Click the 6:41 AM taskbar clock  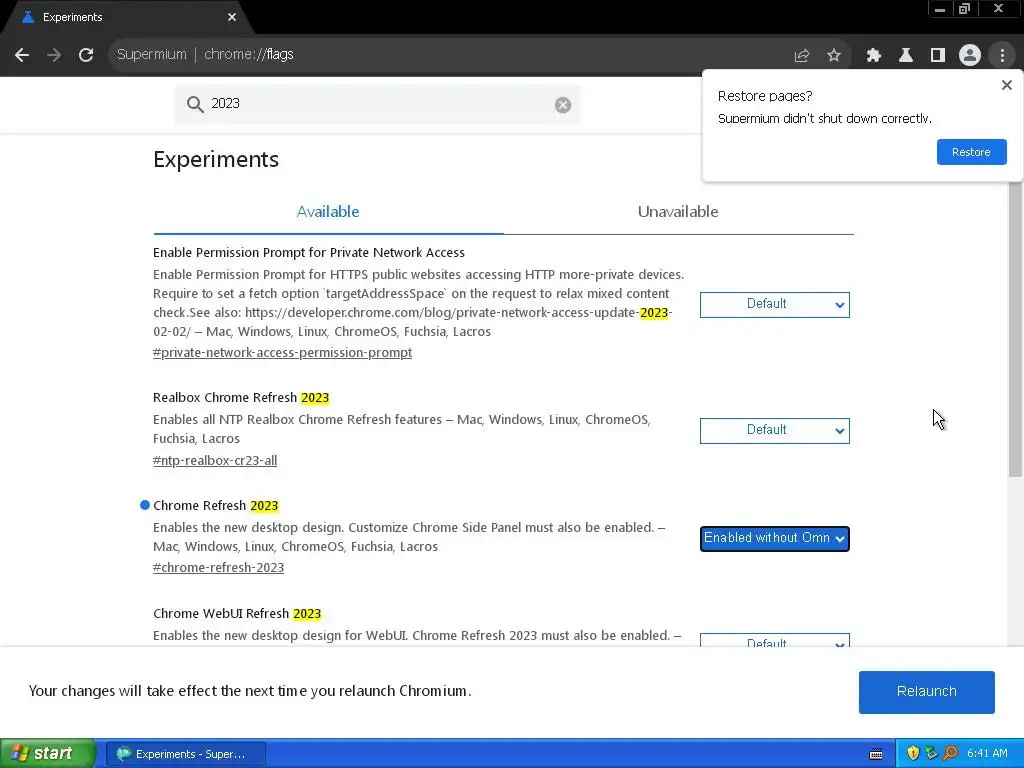coord(987,754)
